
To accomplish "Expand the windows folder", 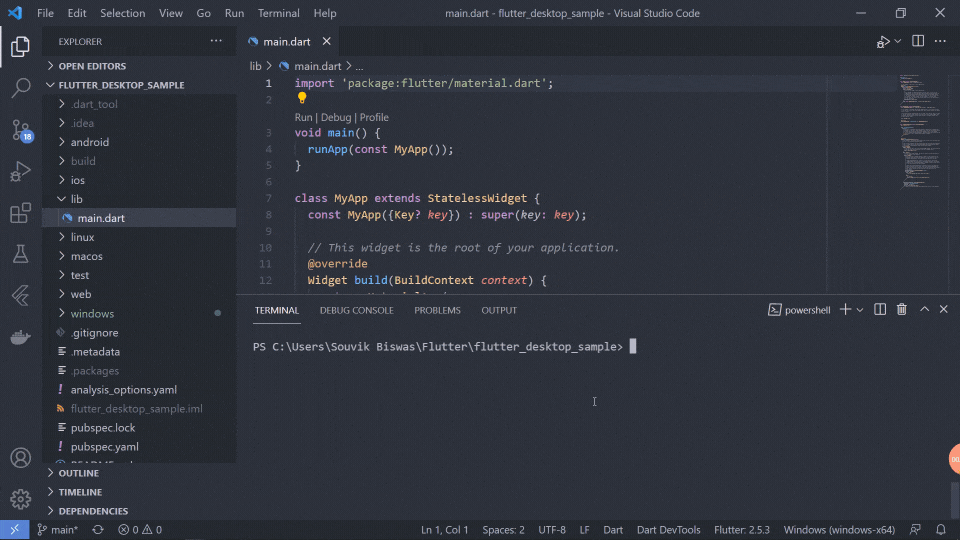I will tap(92, 313).
